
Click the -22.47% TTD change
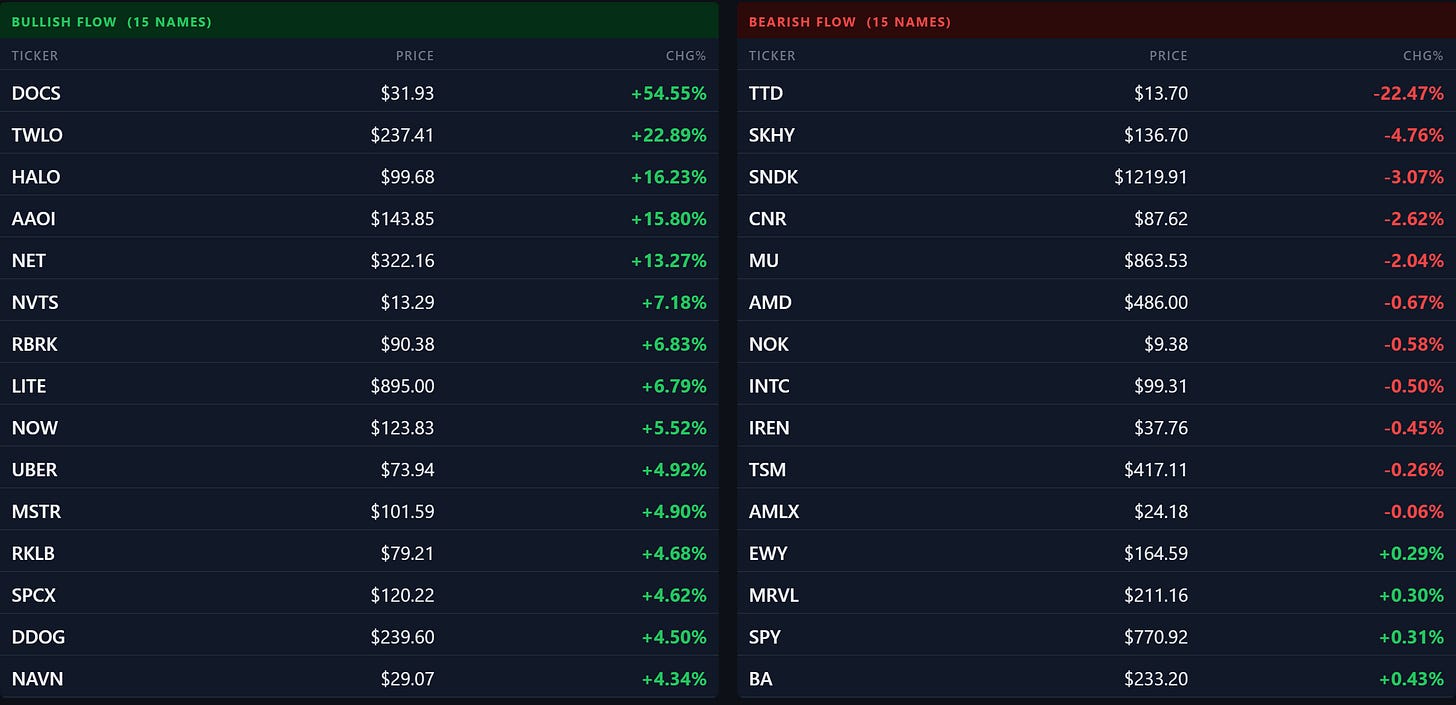[1408, 93]
